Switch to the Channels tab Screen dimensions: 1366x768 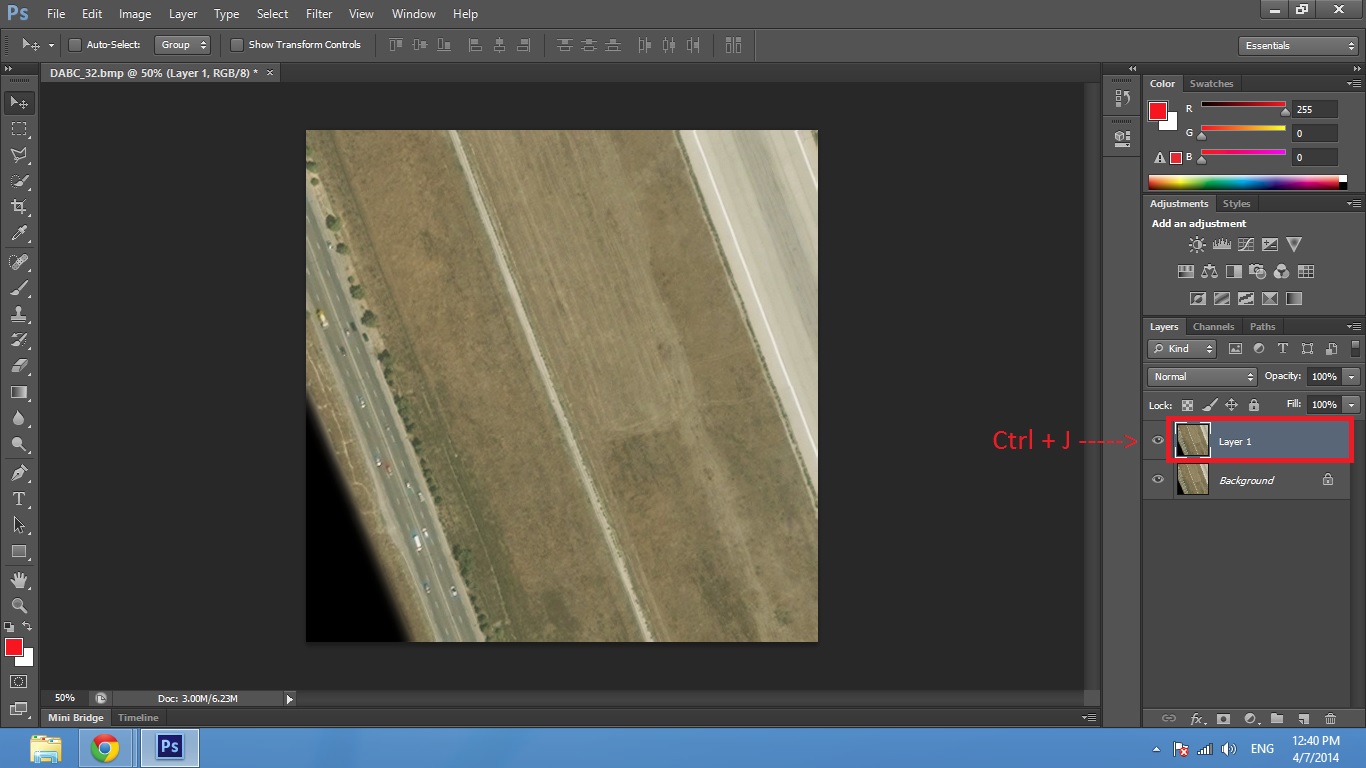click(1213, 327)
